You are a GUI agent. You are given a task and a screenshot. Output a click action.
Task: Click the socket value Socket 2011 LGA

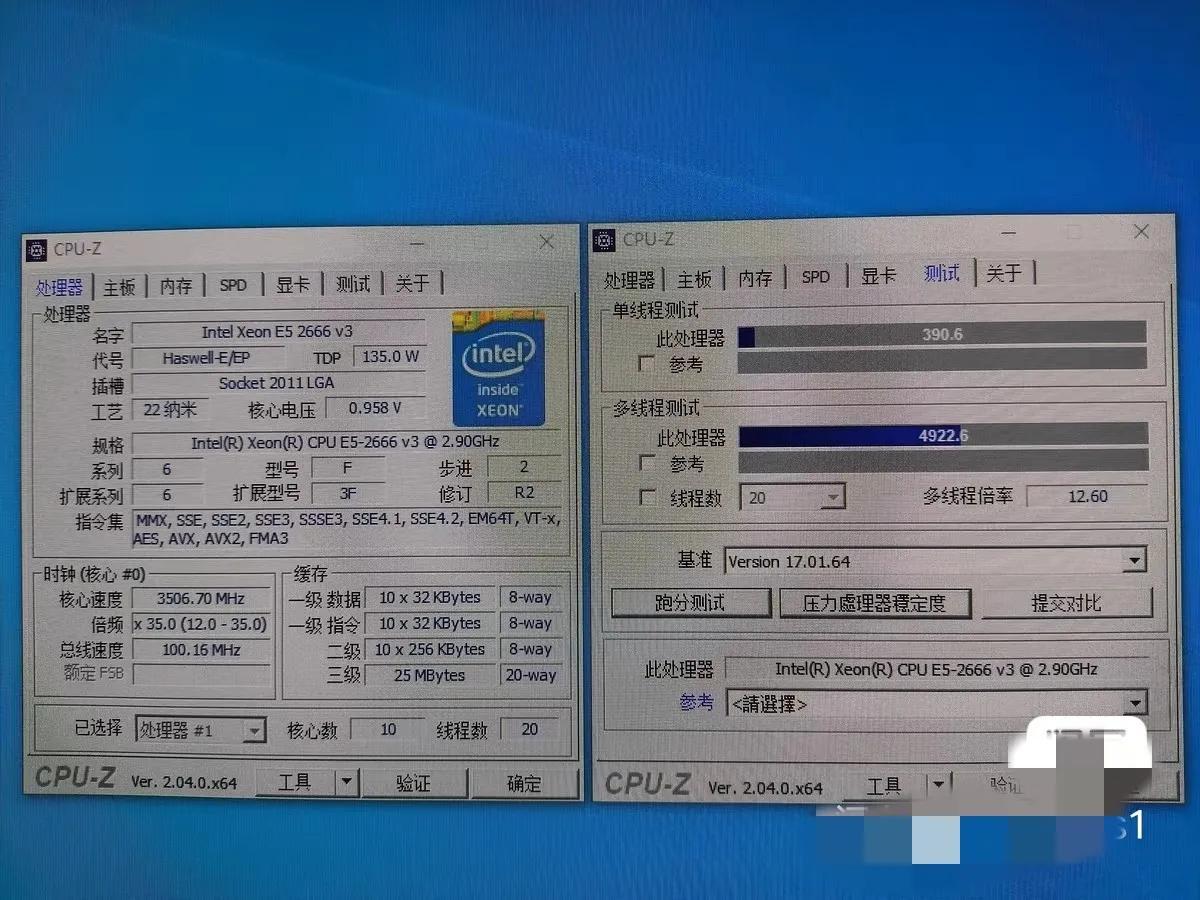tap(278, 383)
